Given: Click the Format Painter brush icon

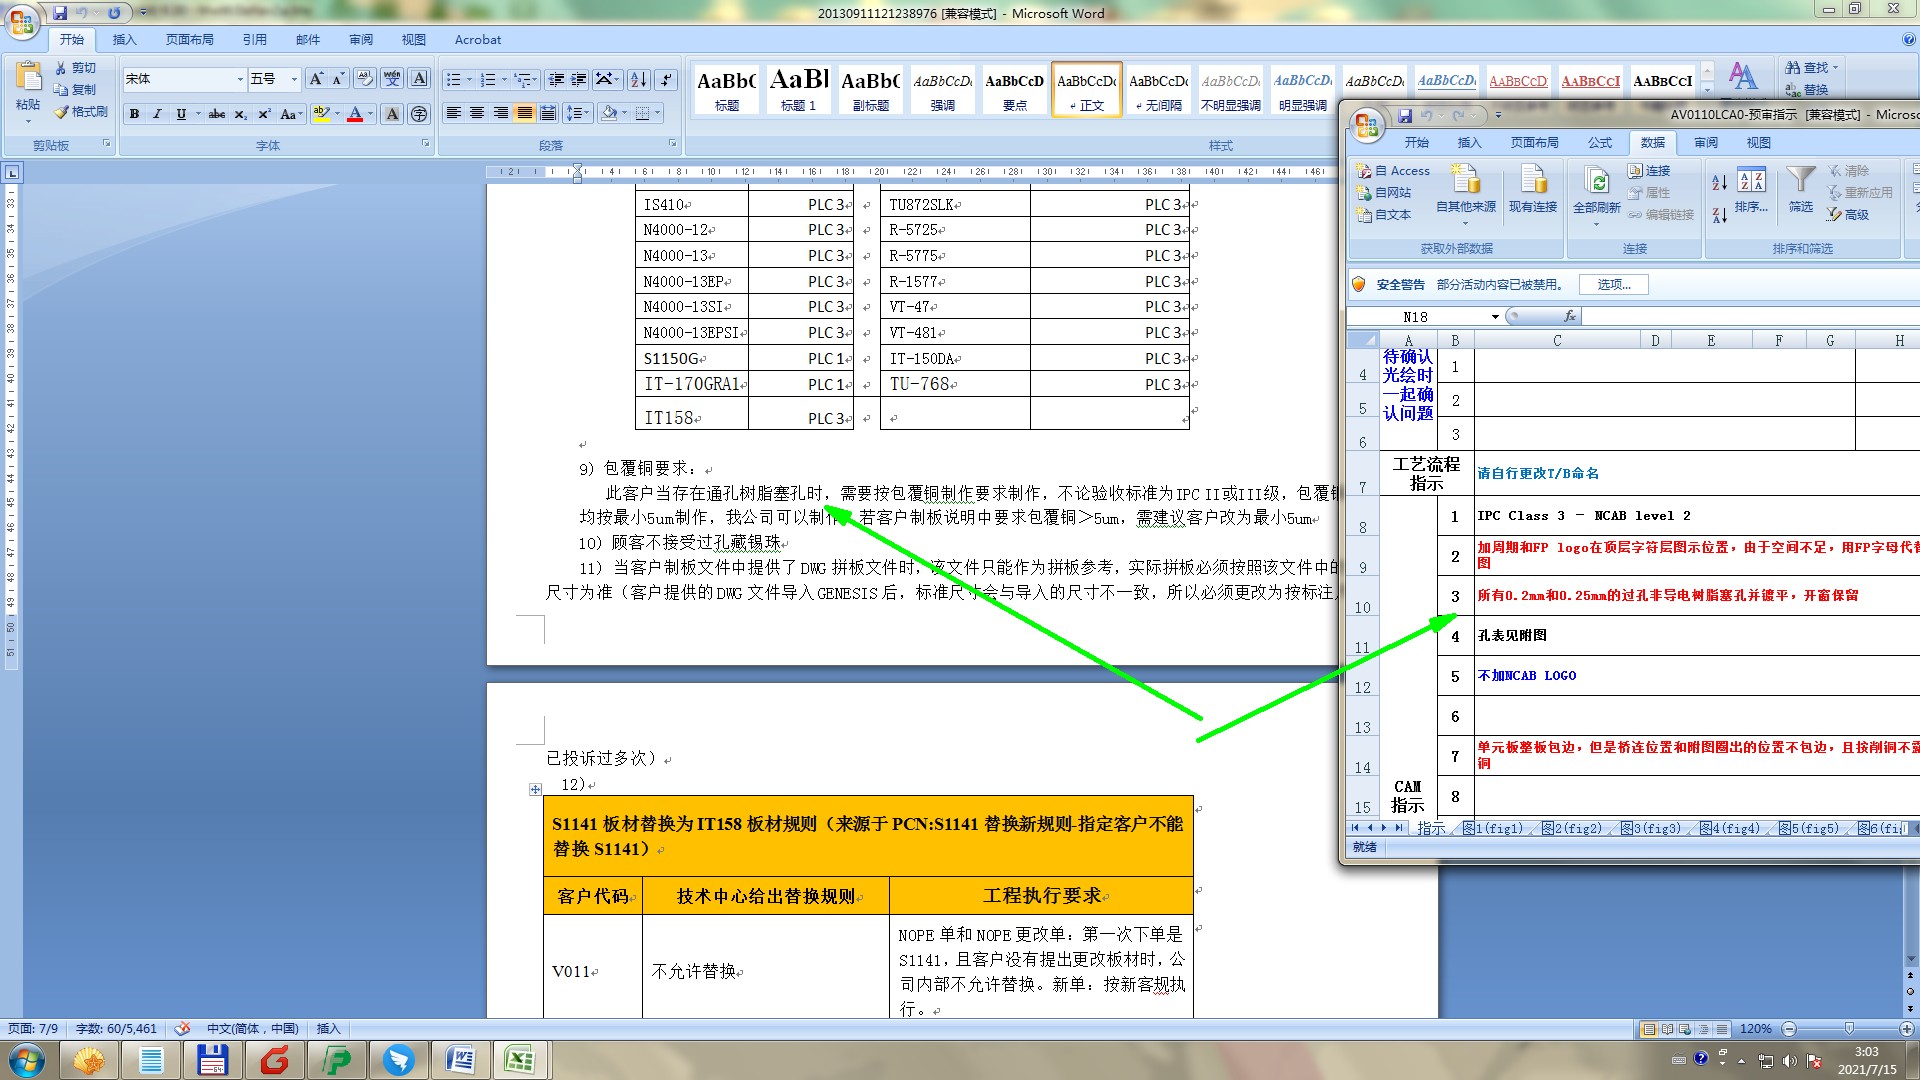Looking at the screenshot, I should pos(62,112).
